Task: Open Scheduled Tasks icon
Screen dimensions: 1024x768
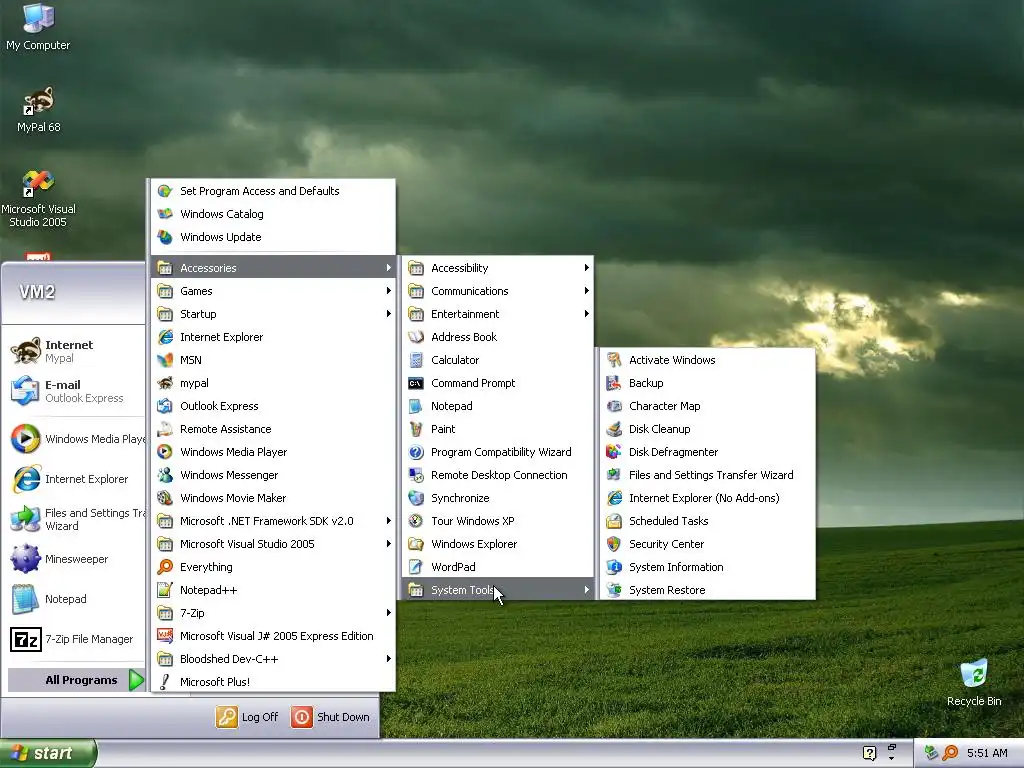Action: tap(614, 521)
